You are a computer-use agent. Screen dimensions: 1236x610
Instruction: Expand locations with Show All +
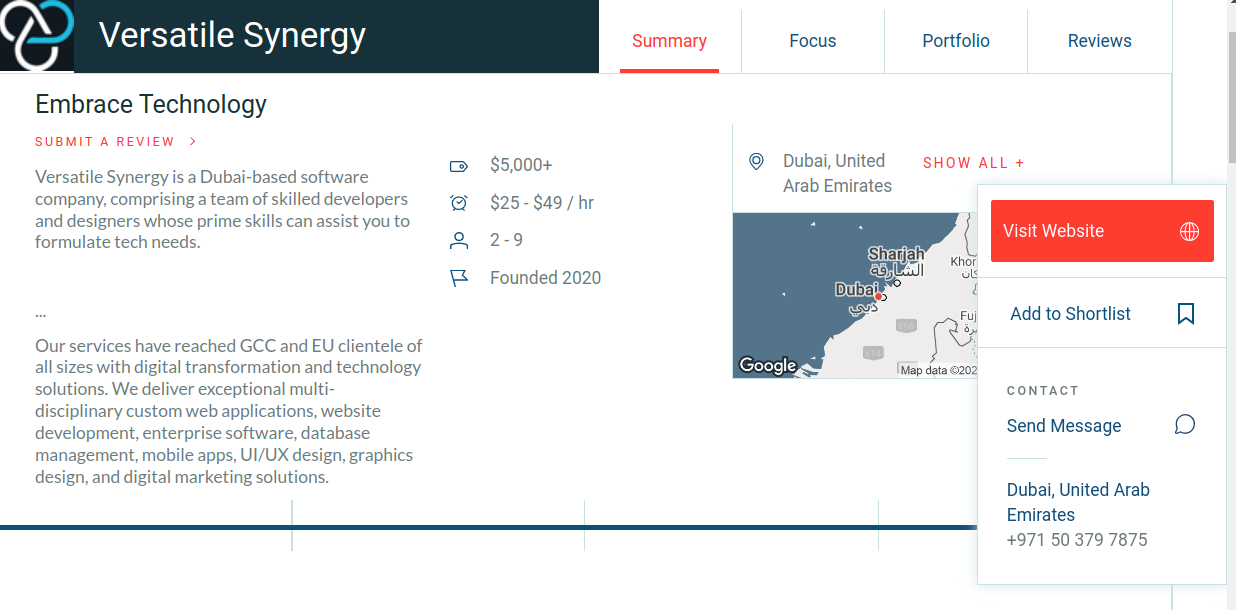click(x=974, y=163)
